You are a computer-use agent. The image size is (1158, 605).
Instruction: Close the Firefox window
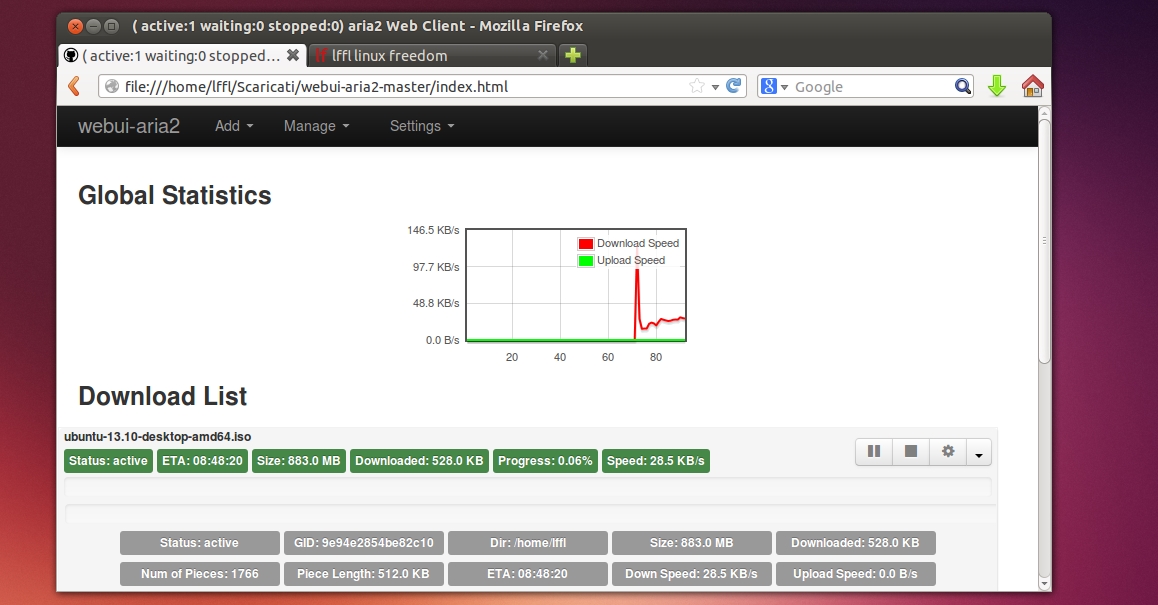pyautogui.click(x=75, y=27)
